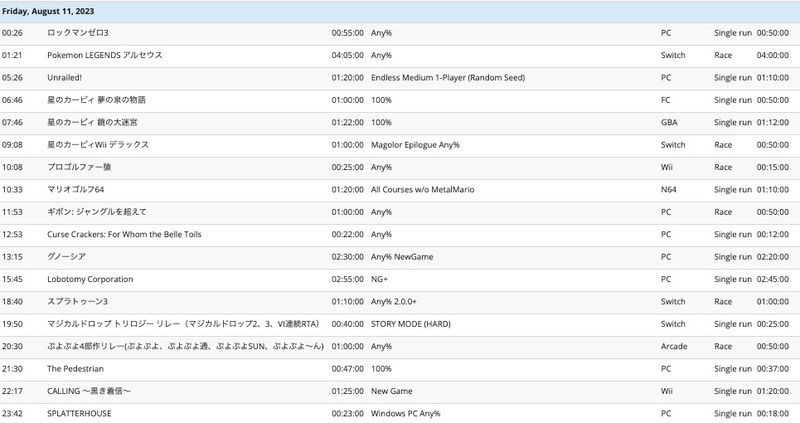Select the 00:12:00 estimate cell
800x423 pixels.
[x=772, y=235]
